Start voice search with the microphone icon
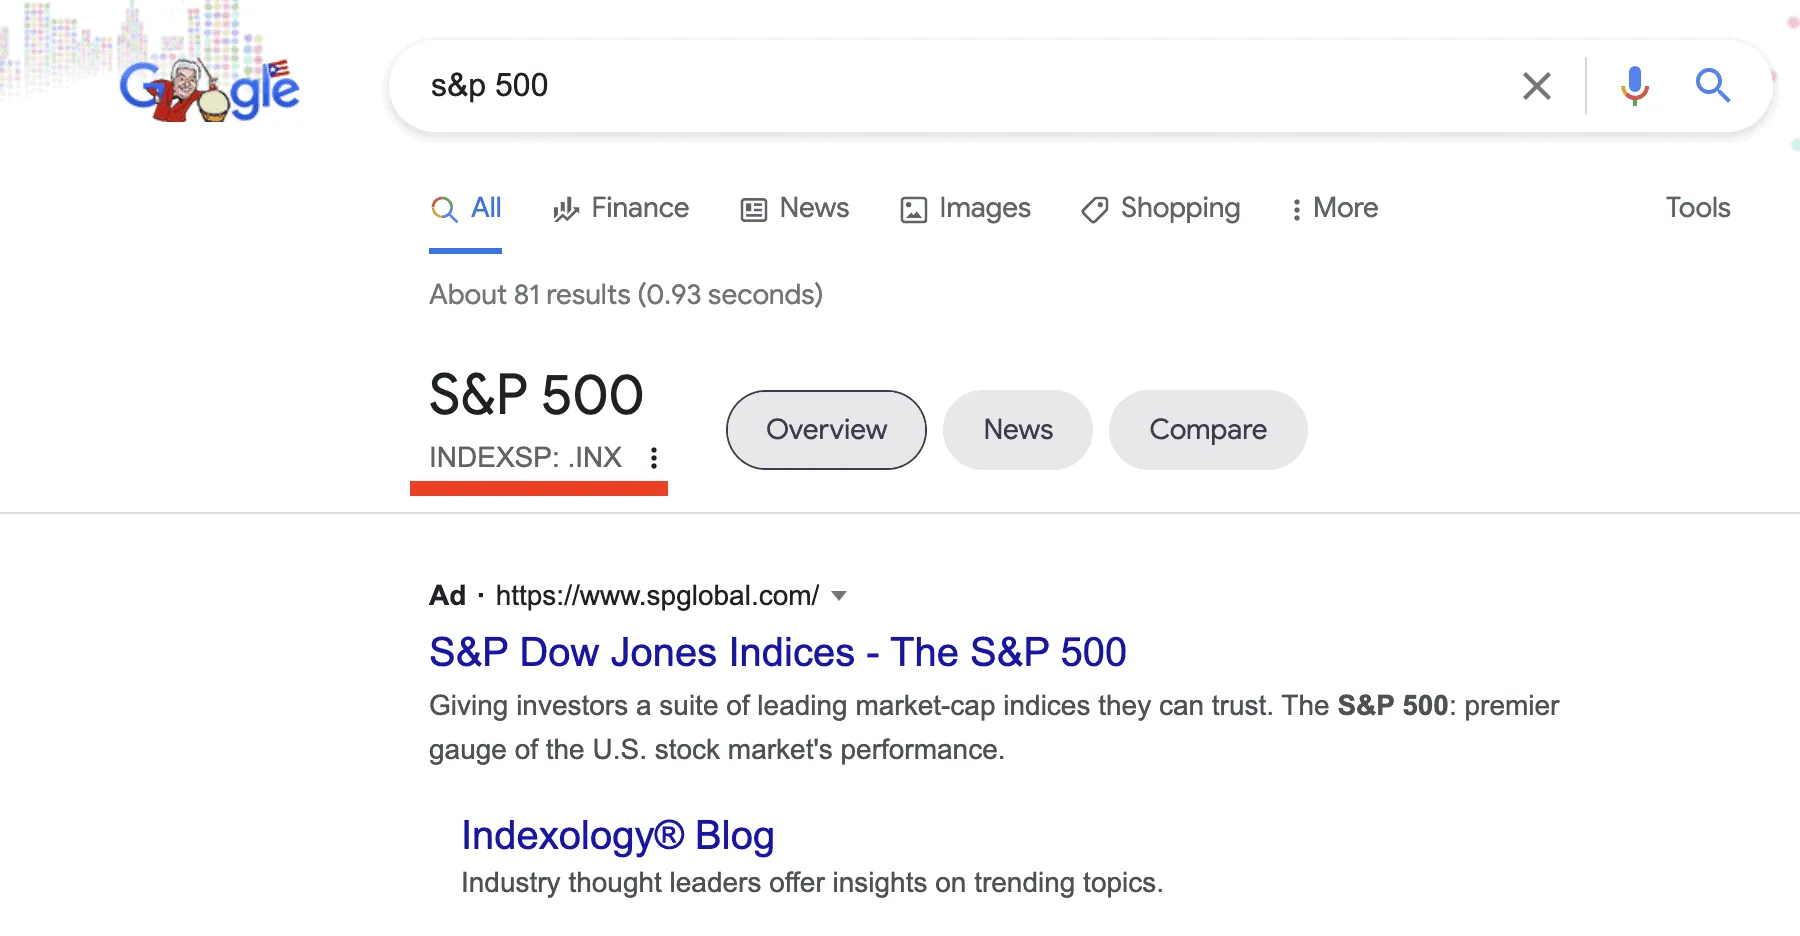This screenshot has height=936, width=1800. (x=1635, y=86)
